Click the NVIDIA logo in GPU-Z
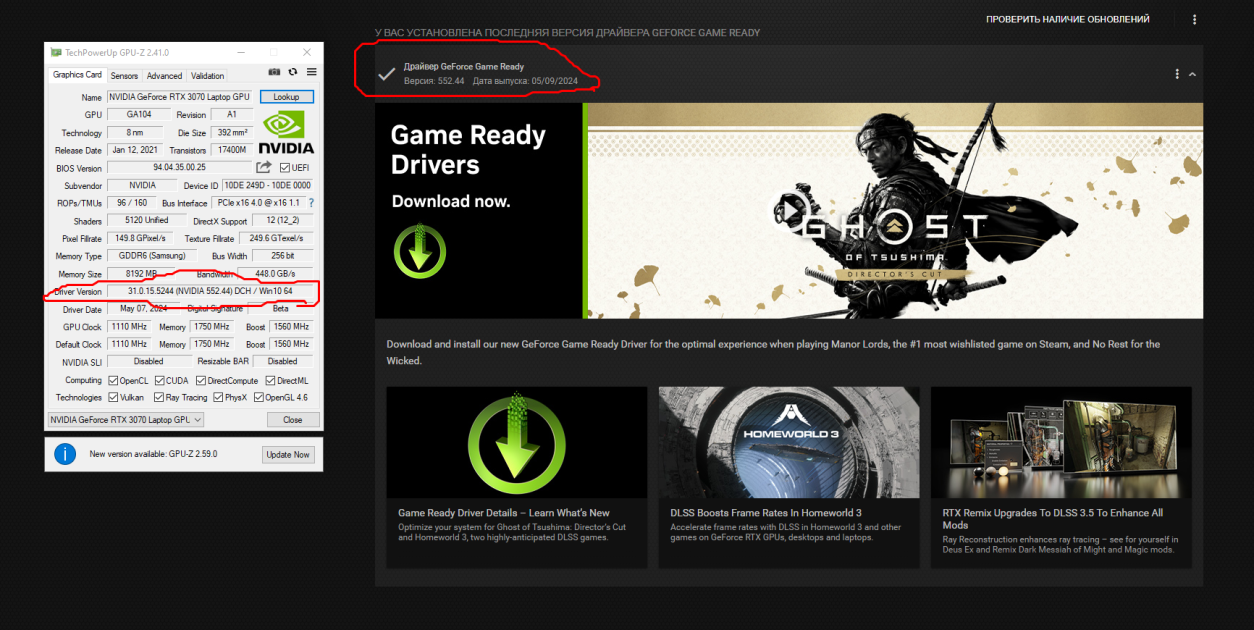The height and width of the screenshot is (630, 1254). (286, 132)
